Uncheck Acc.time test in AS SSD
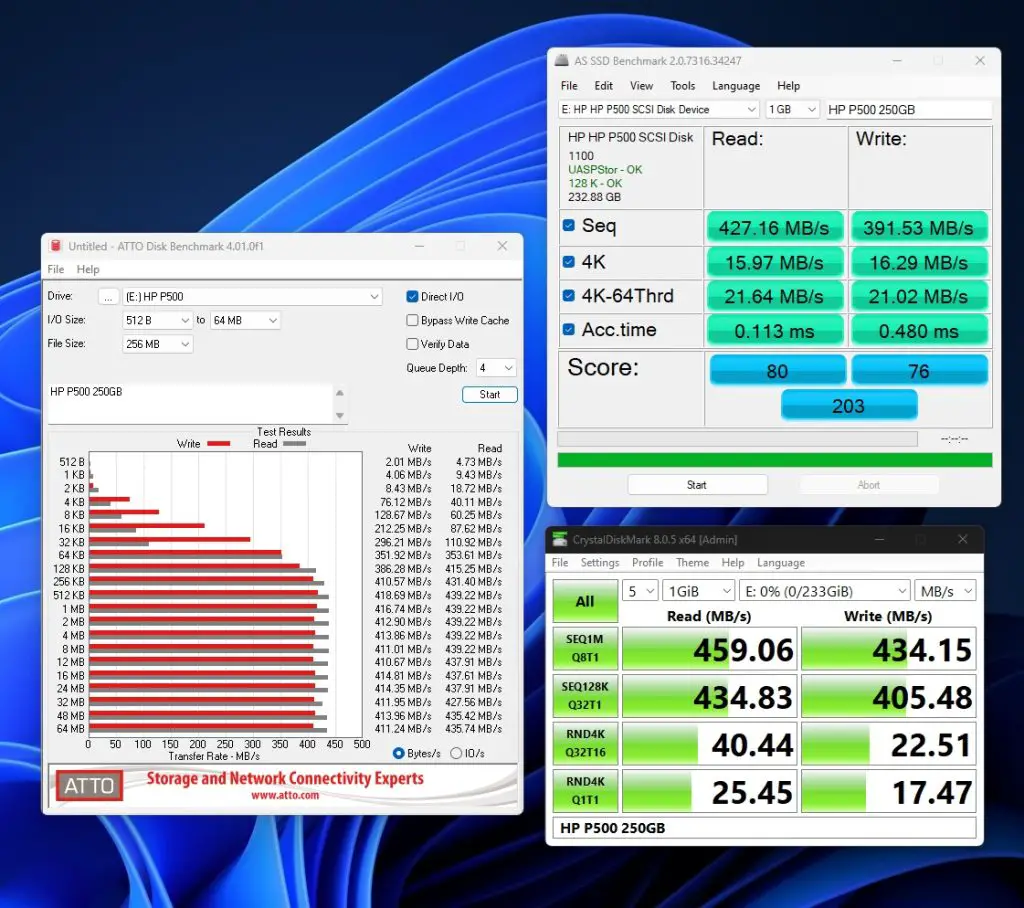This screenshot has width=1024, height=908. (568, 329)
